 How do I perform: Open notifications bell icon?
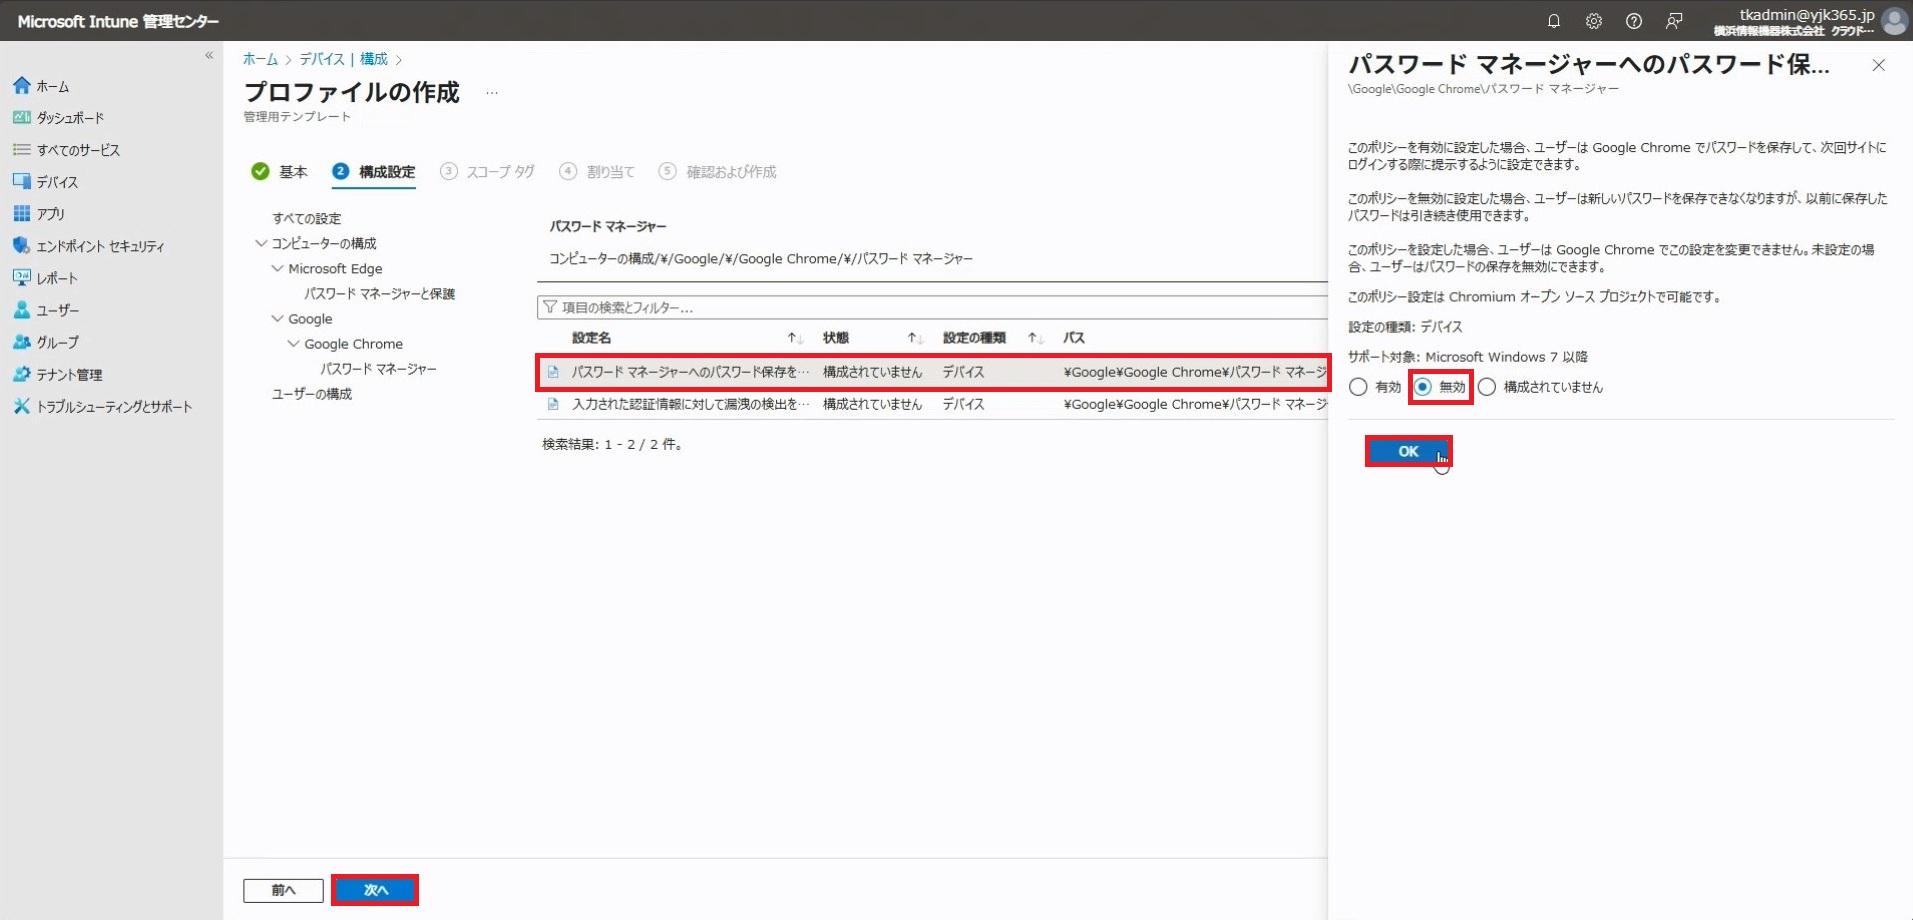(1553, 21)
